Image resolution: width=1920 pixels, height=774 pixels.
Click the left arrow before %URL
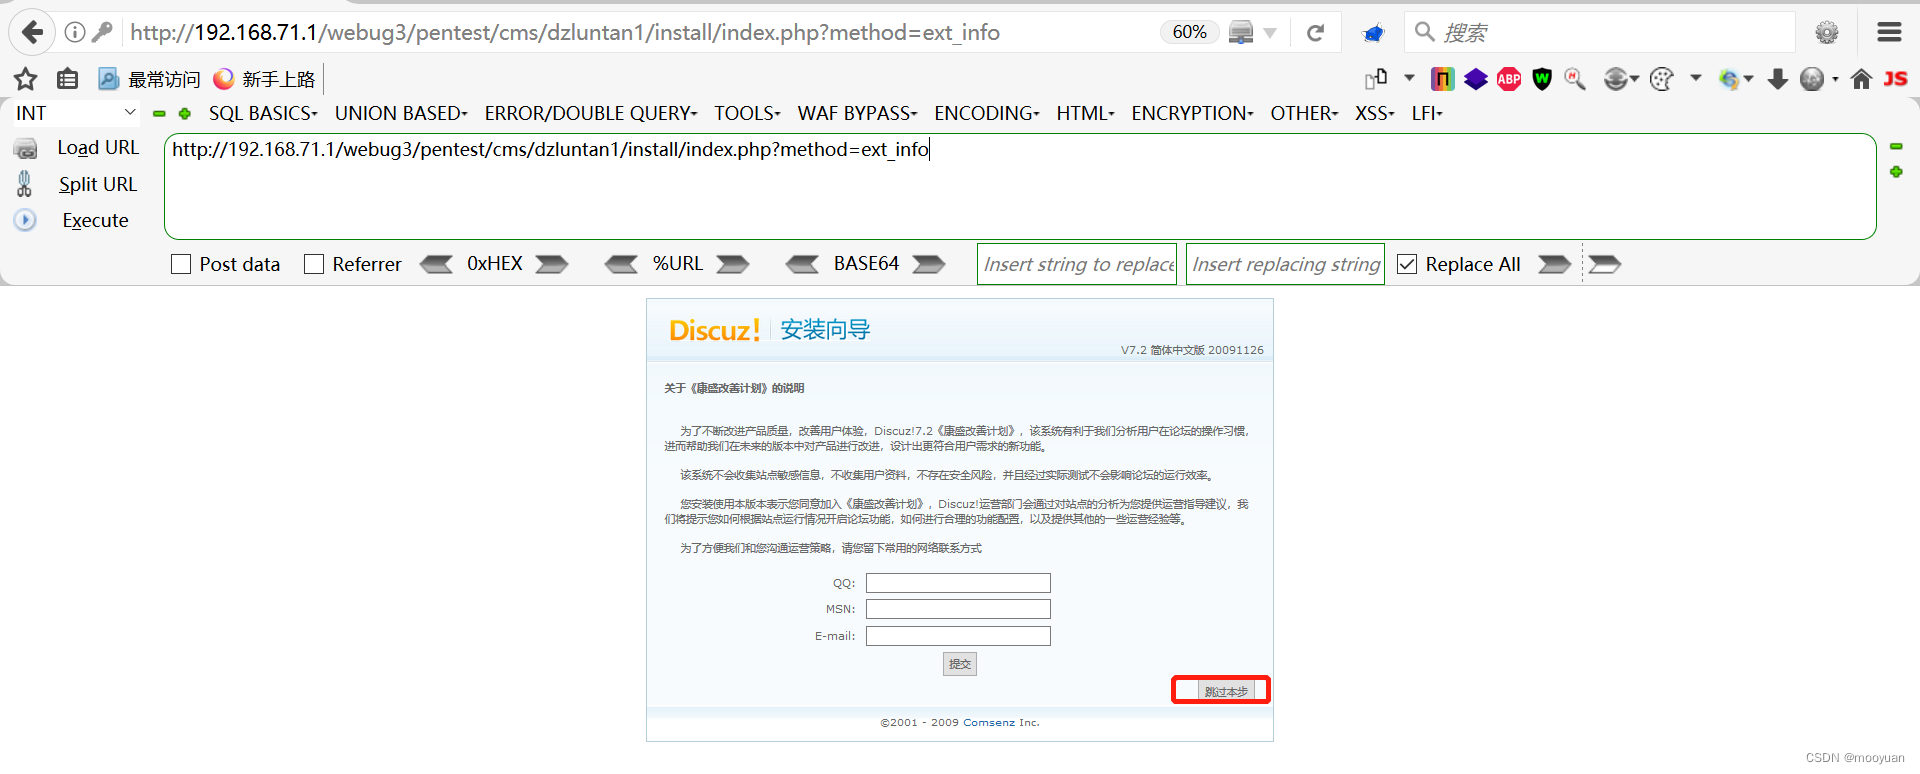tap(621, 264)
